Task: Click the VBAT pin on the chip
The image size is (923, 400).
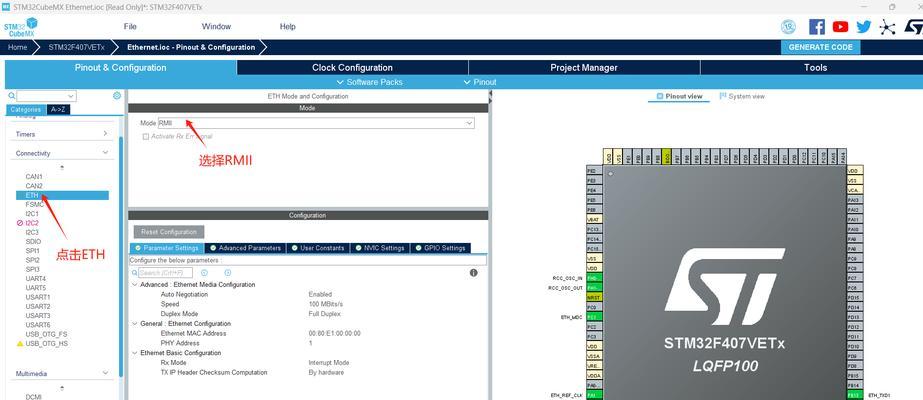Action: 595,219
